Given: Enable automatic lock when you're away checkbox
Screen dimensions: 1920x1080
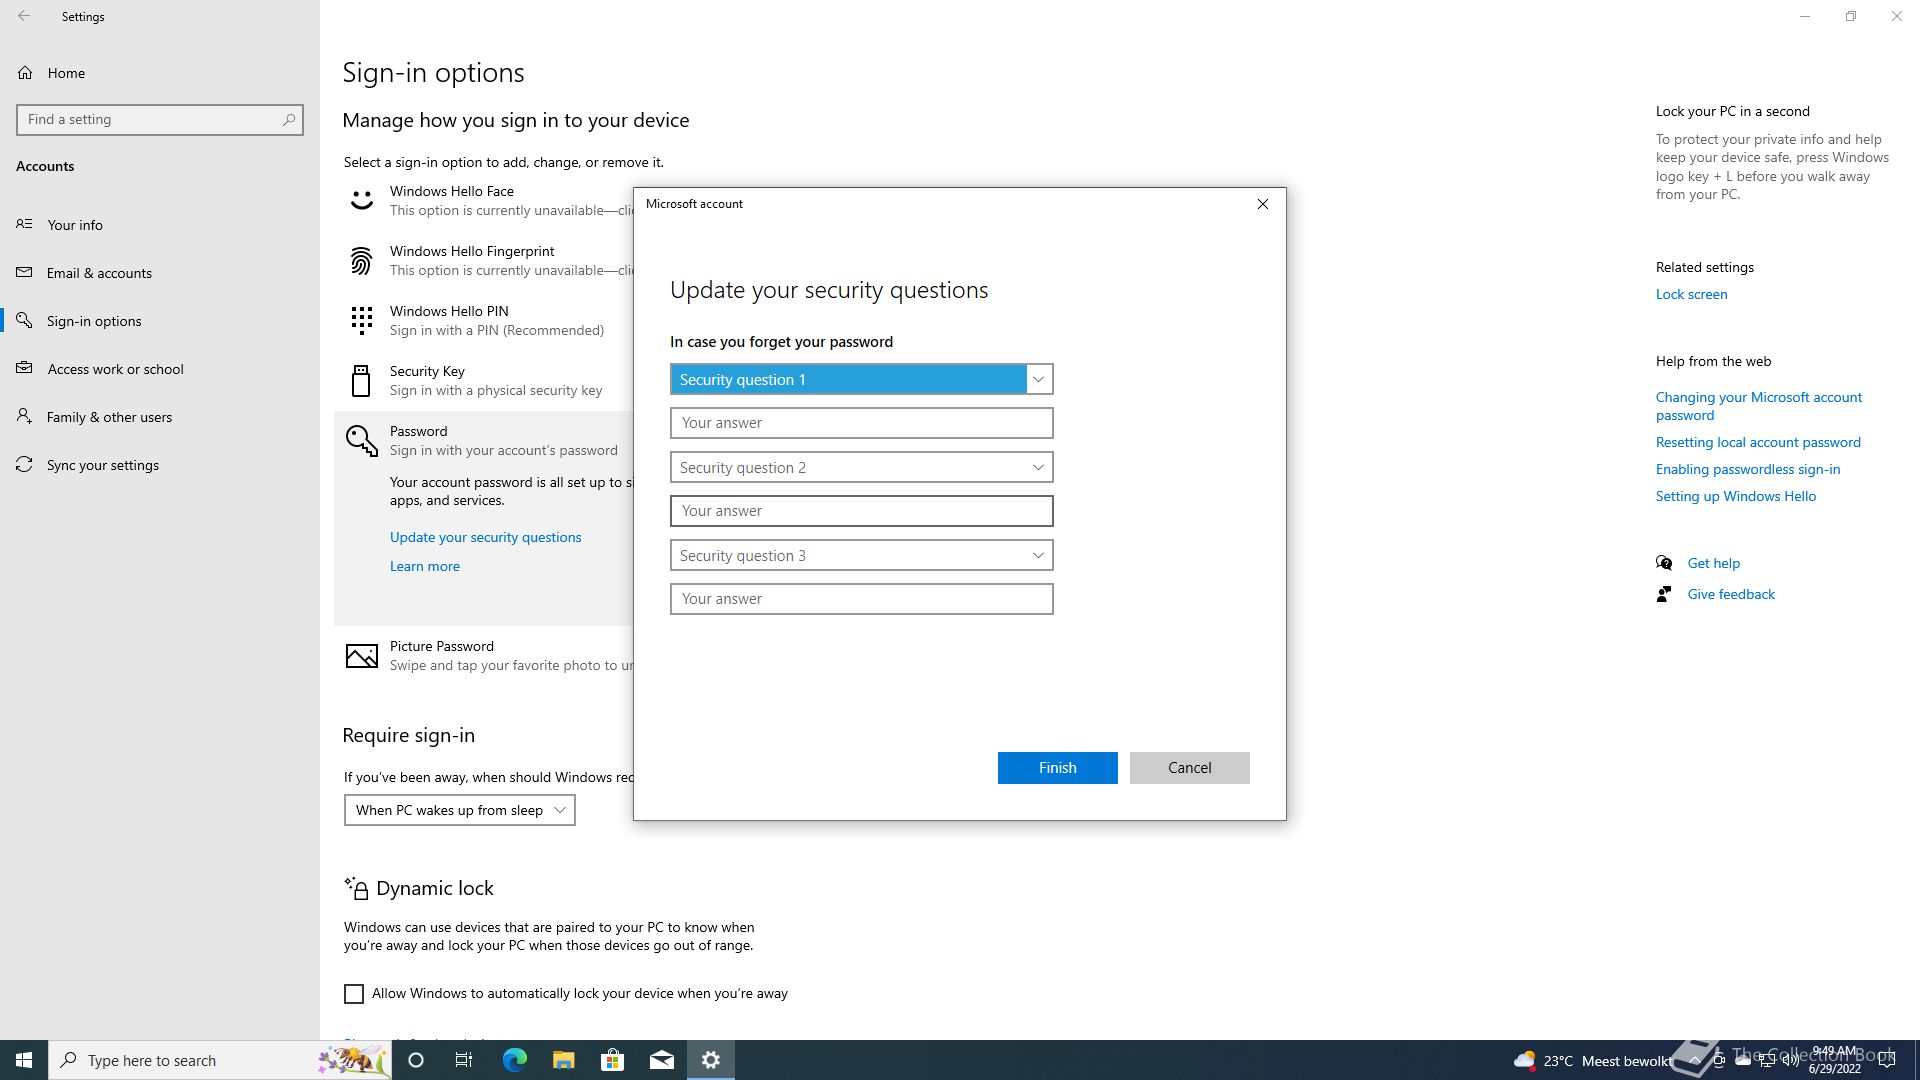Looking at the screenshot, I should [354, 994].
